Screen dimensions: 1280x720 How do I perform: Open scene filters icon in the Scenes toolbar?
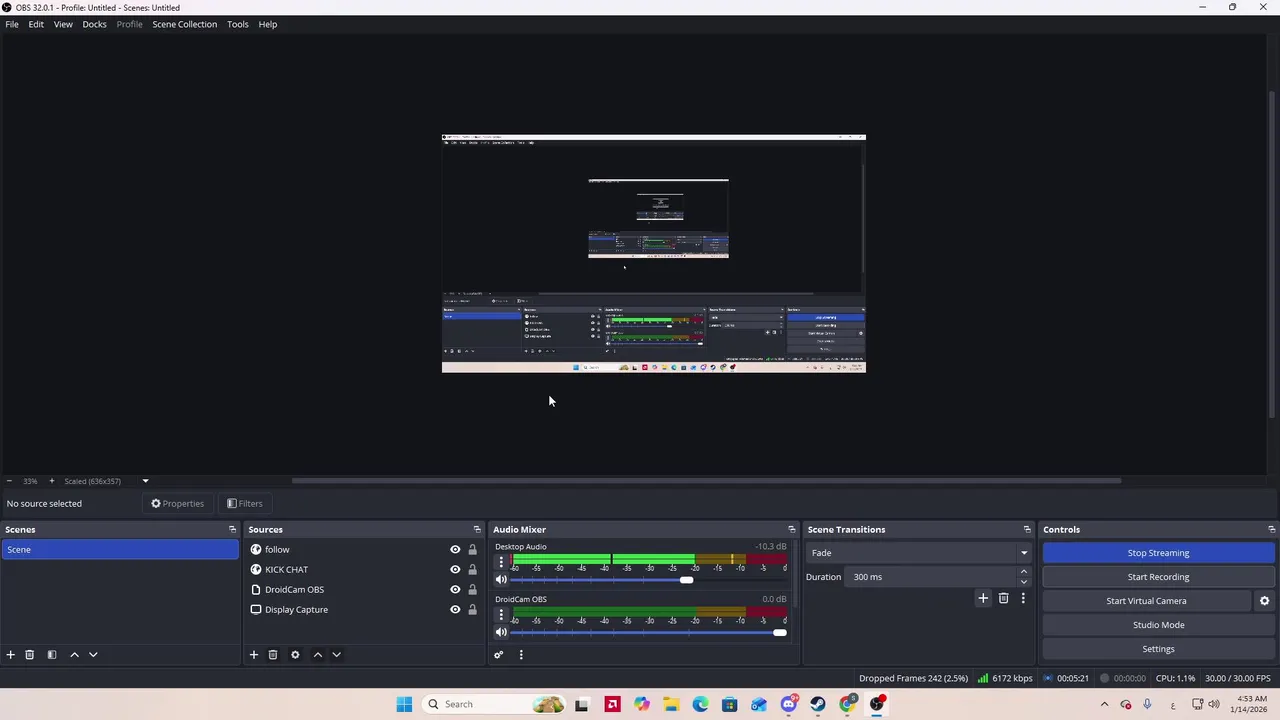click(52, 655)
